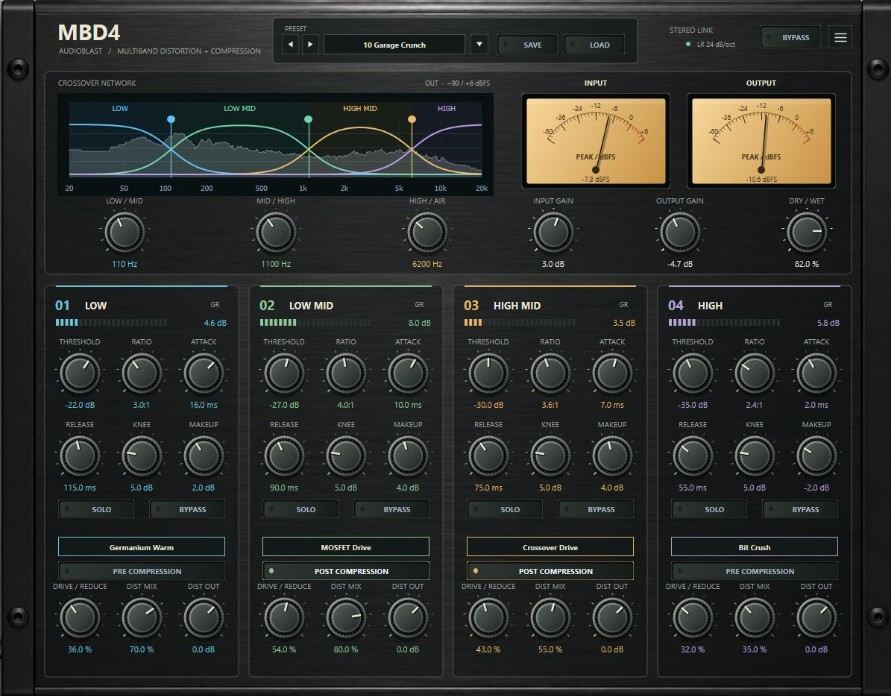Save the current preset
Image resolution: width=891 pixels, height=696 pixels.
click(527, 45)
